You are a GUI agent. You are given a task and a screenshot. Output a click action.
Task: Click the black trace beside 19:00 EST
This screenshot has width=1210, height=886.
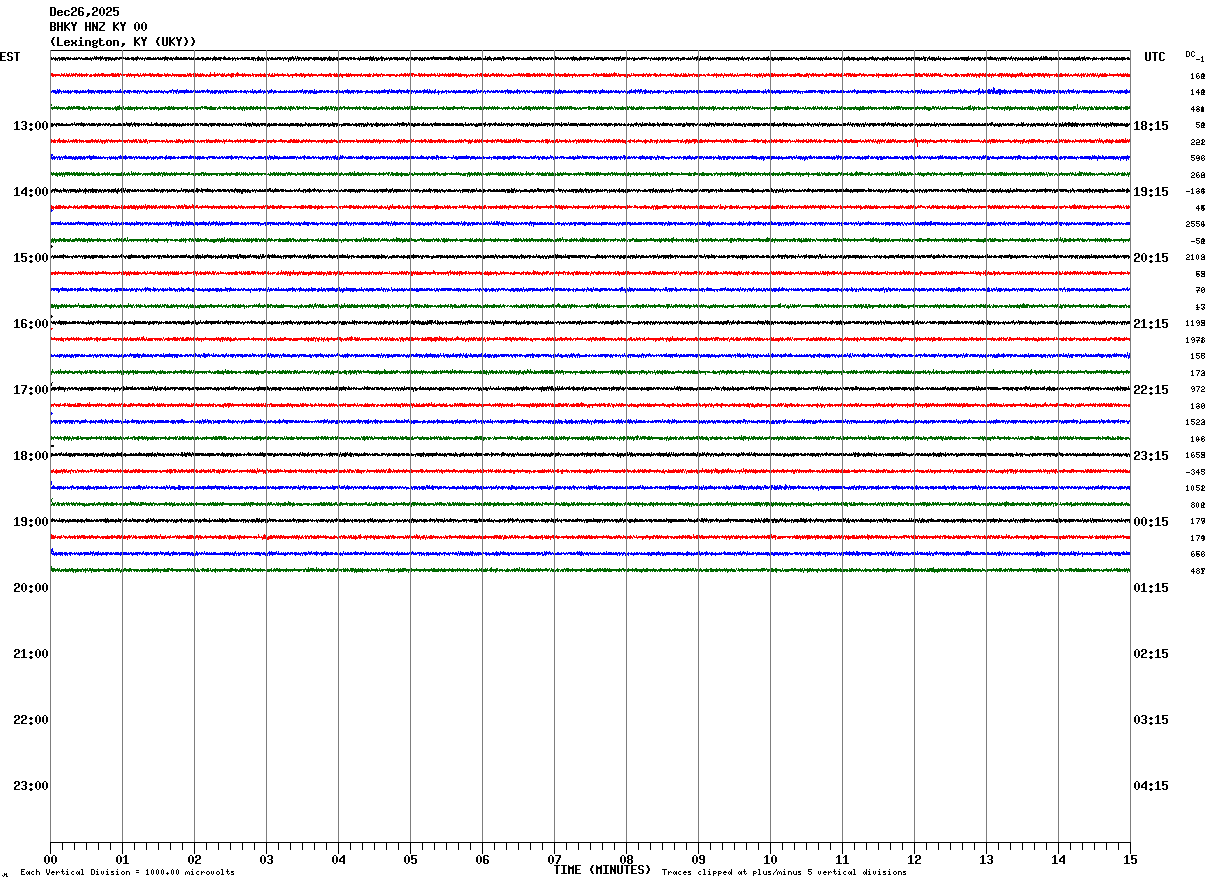590,521
